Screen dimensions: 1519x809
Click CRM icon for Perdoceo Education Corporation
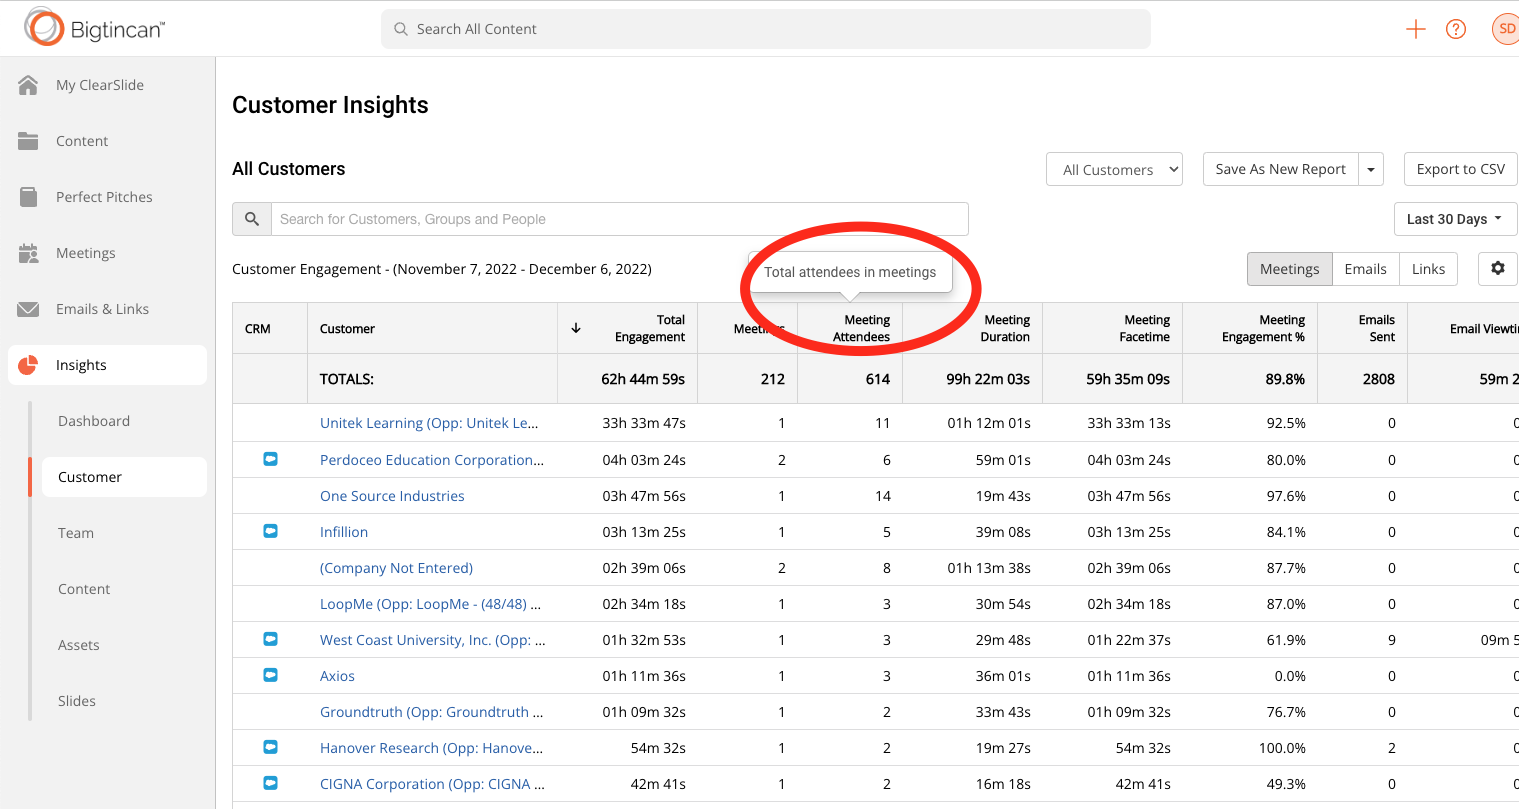click(270, 459)
